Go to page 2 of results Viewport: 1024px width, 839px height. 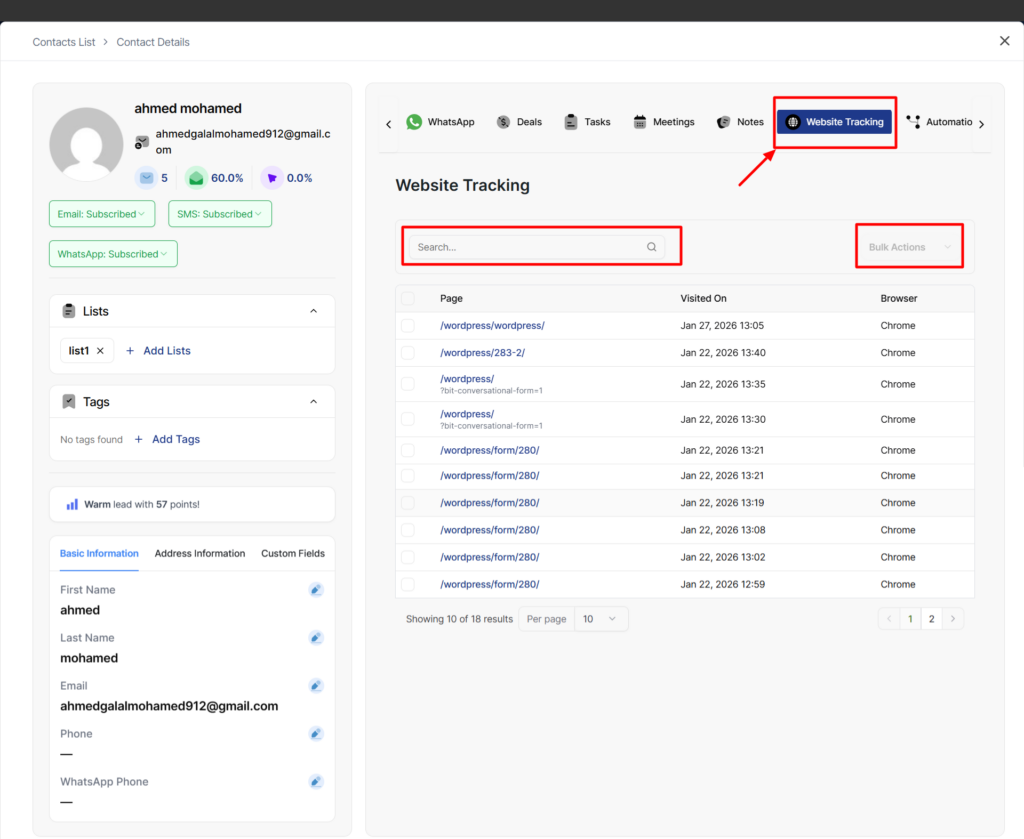(x=932, y=619)
